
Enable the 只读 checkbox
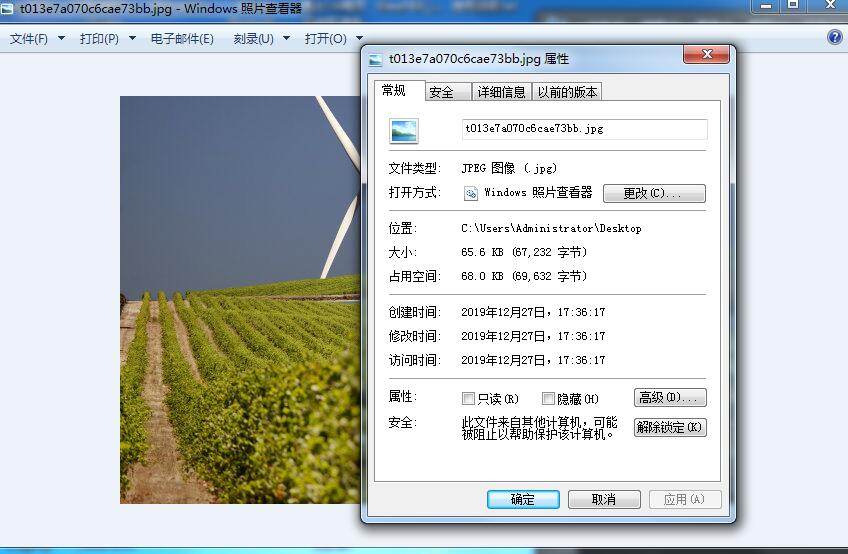point(468,398)
